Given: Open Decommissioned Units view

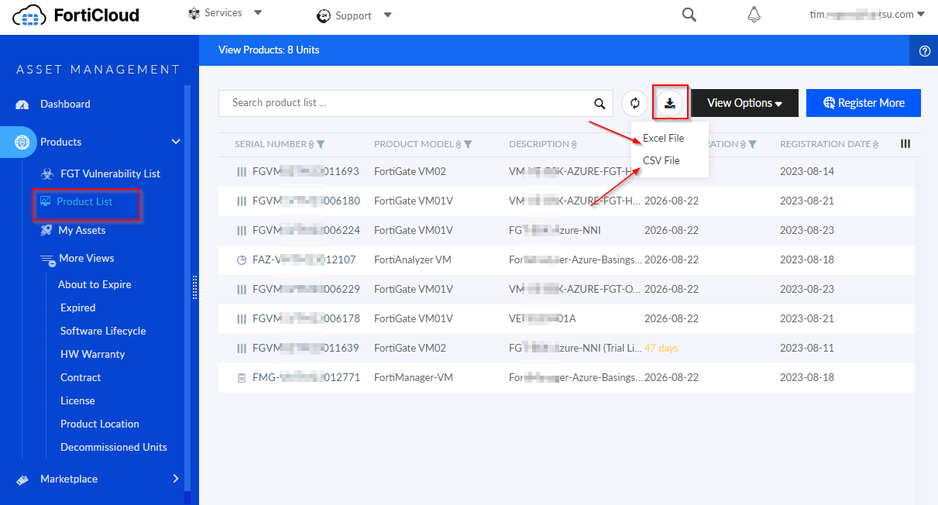Looking at the screenshot, I should tap(114, 448).
